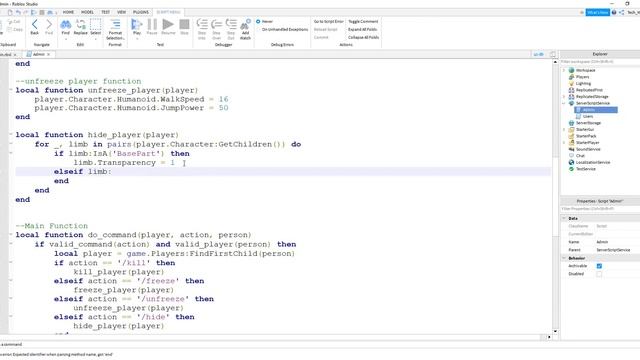Image resolution: width=640 pixels, height=360 pixels.
Task: Click Collapse All Folds
Action: [363, 37]
